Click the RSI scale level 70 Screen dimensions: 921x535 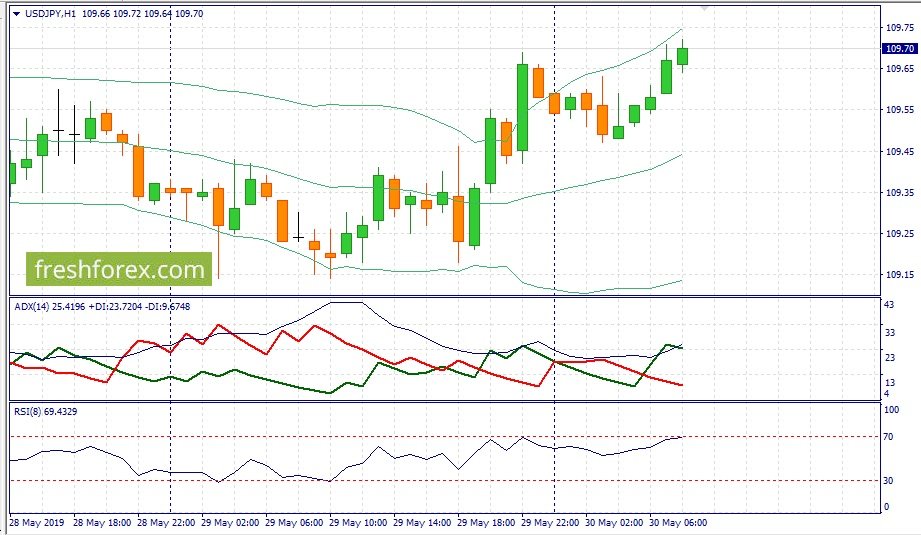(888, 437)
